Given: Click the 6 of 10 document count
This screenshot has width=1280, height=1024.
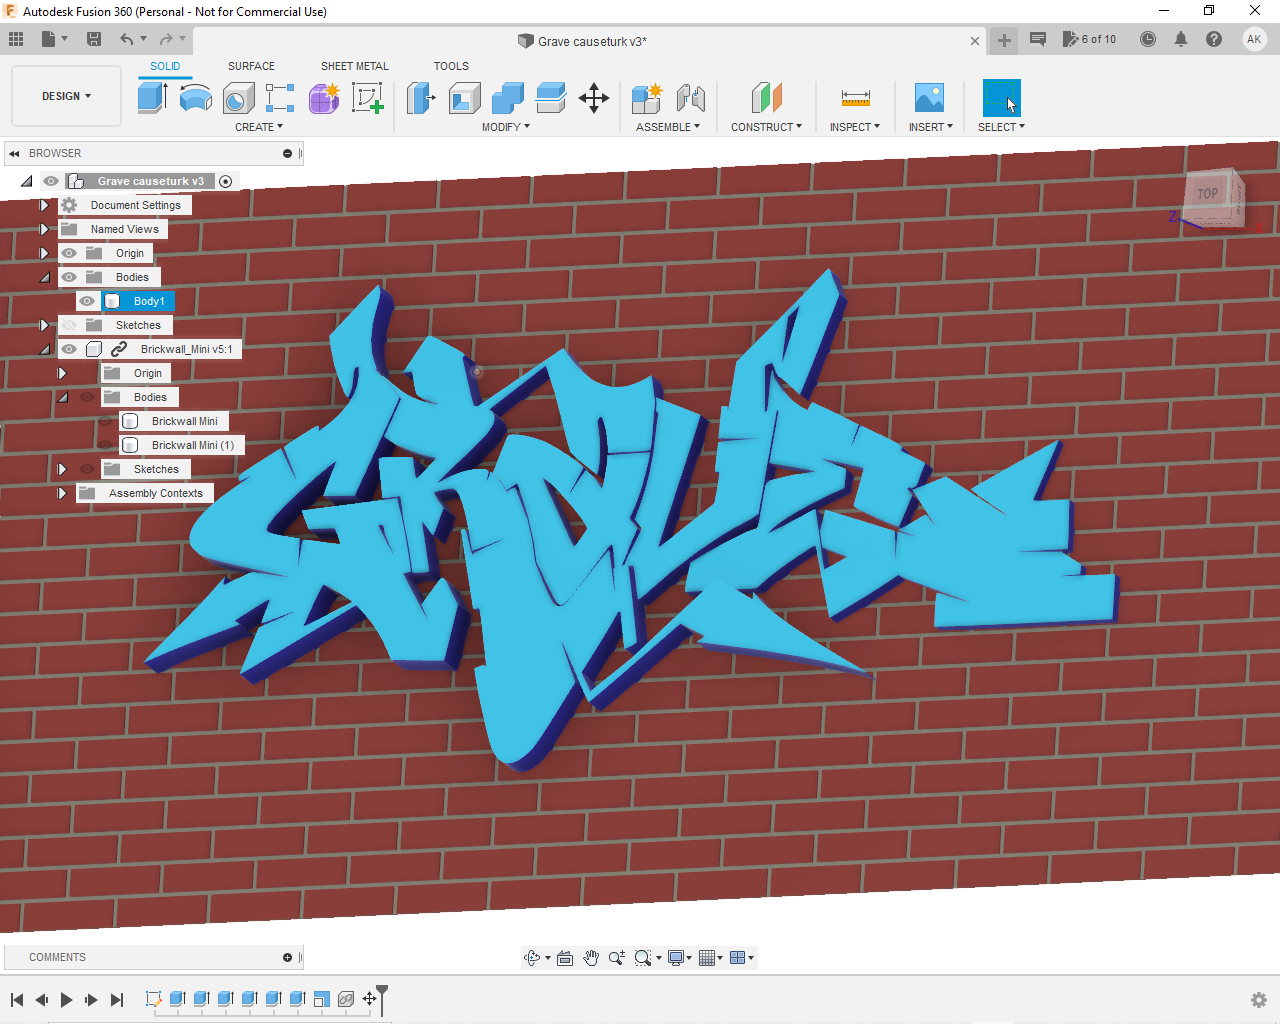Looking at the screenshot, I should (1090, 39).
